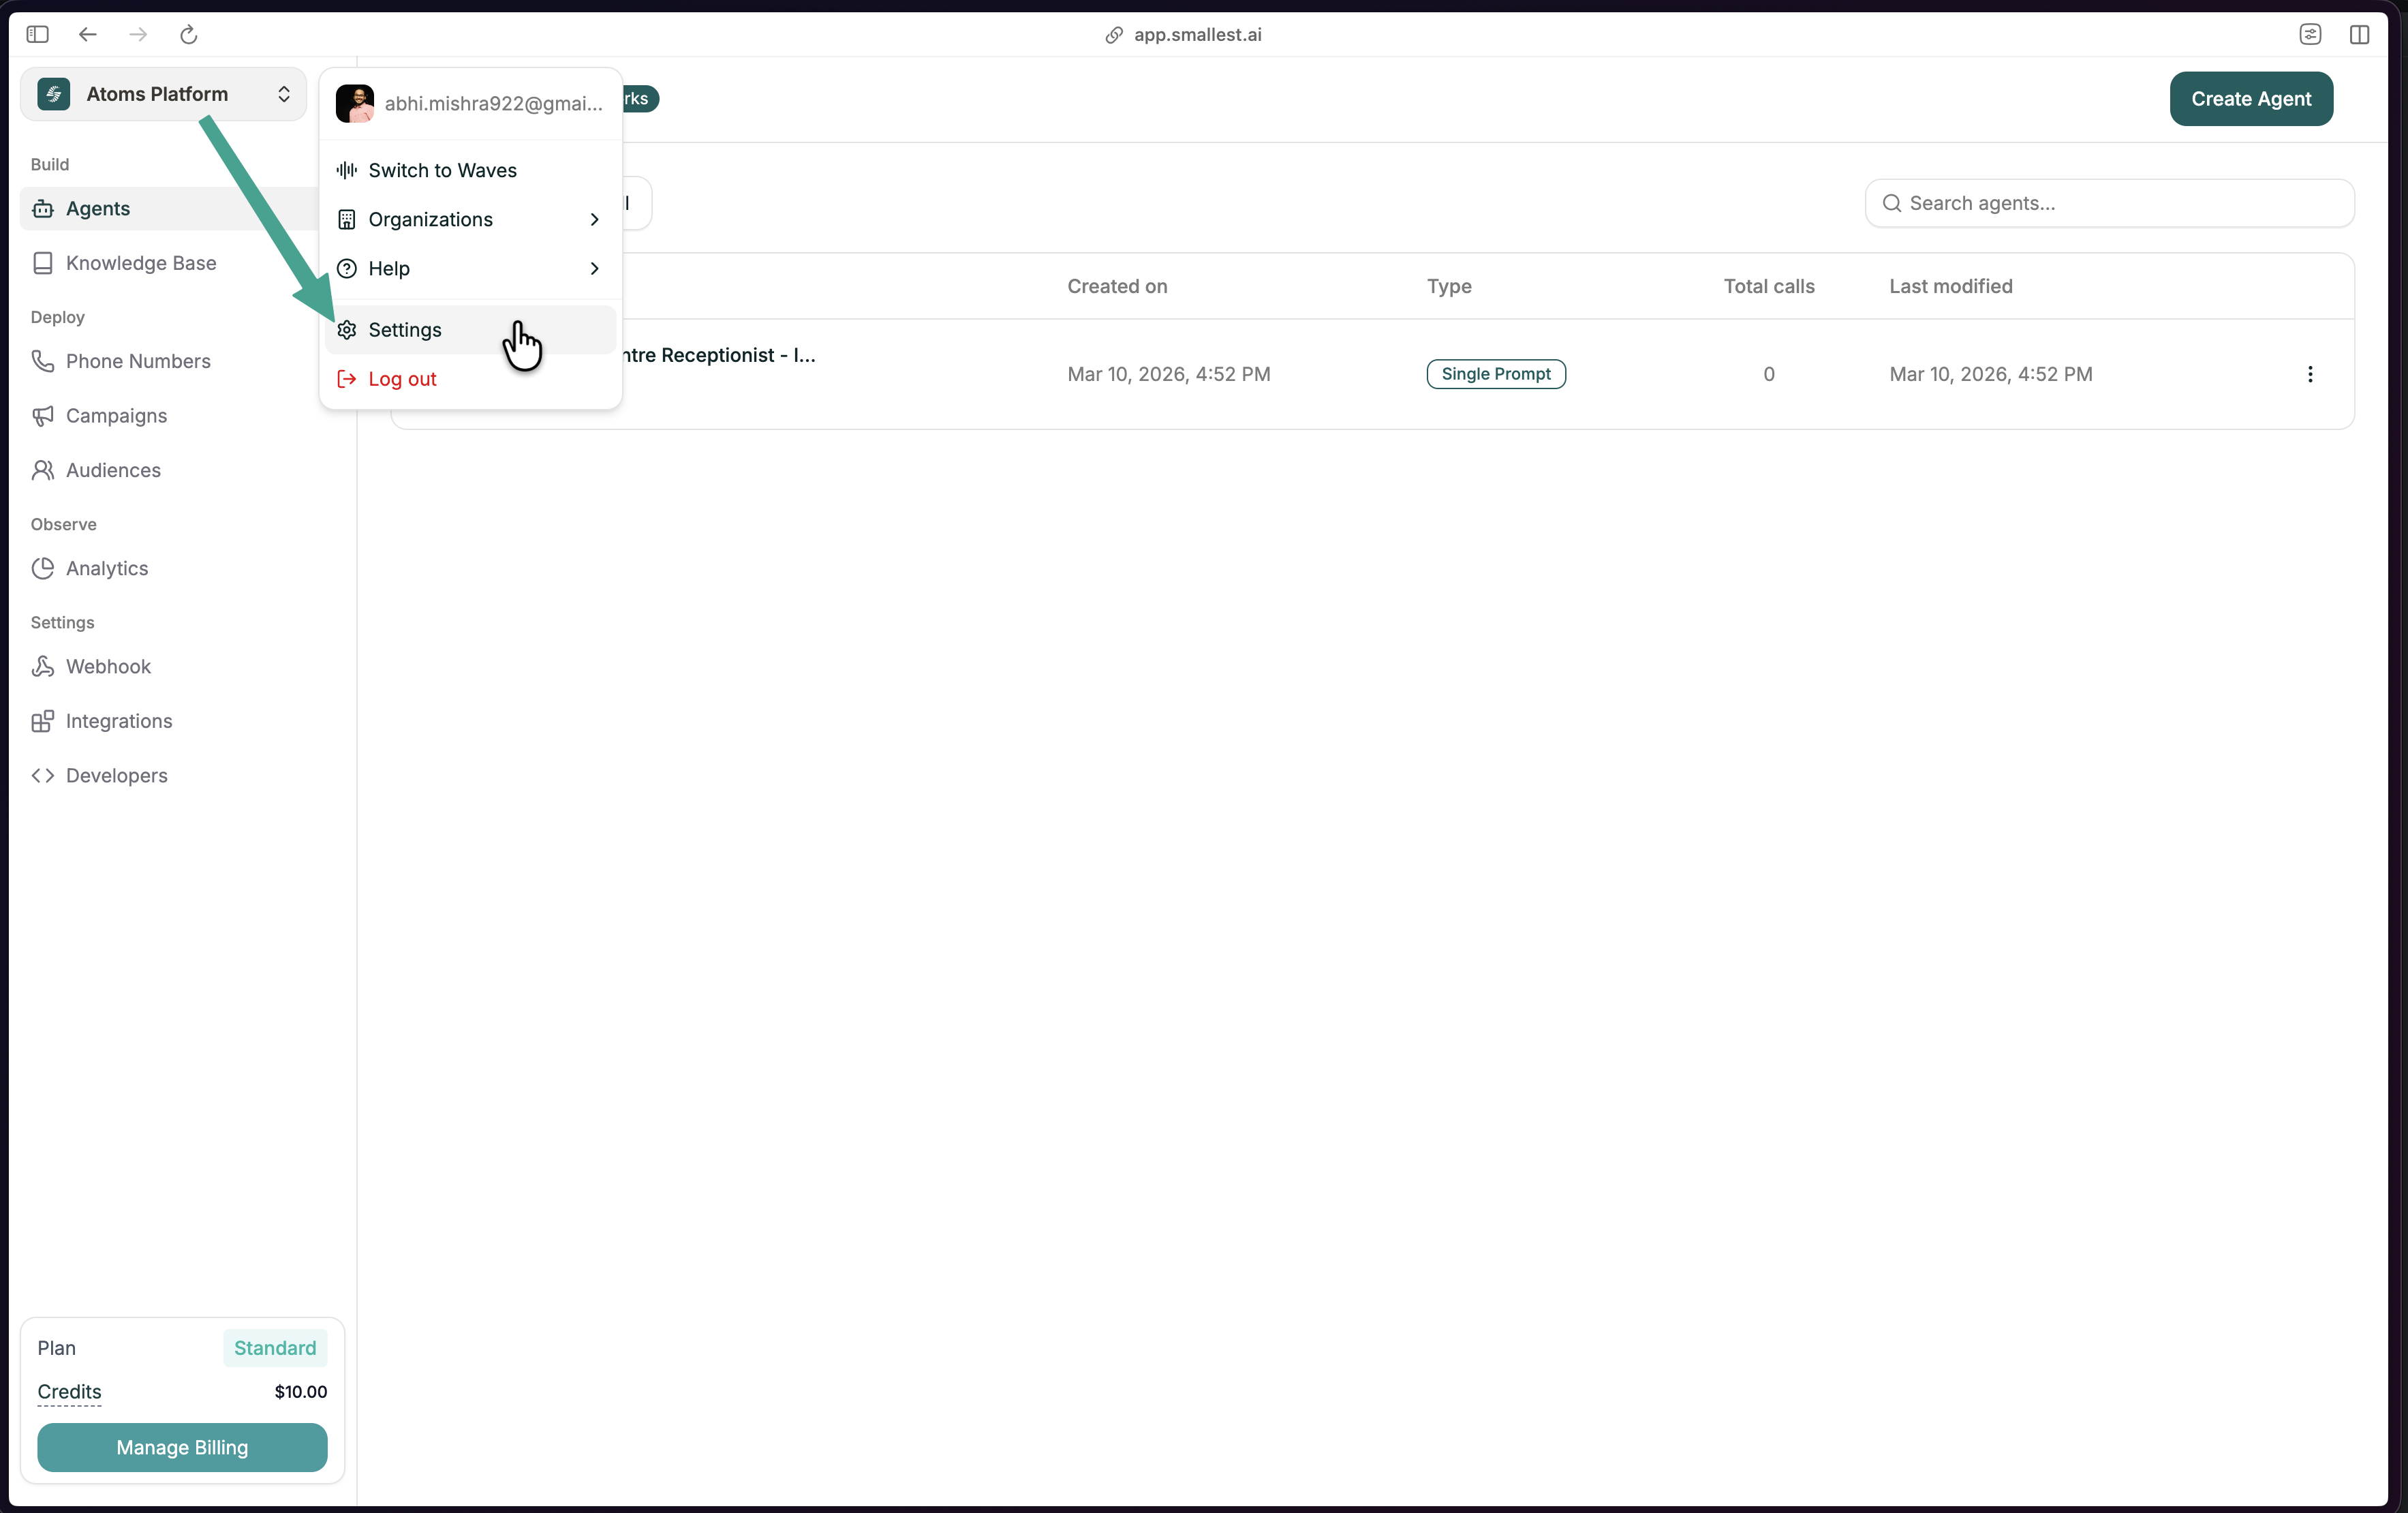Image resolution: width=2408 pixels, height=1513 pixels.
Task: Select Campaigns in the sidebar
Action: point(116,415)
